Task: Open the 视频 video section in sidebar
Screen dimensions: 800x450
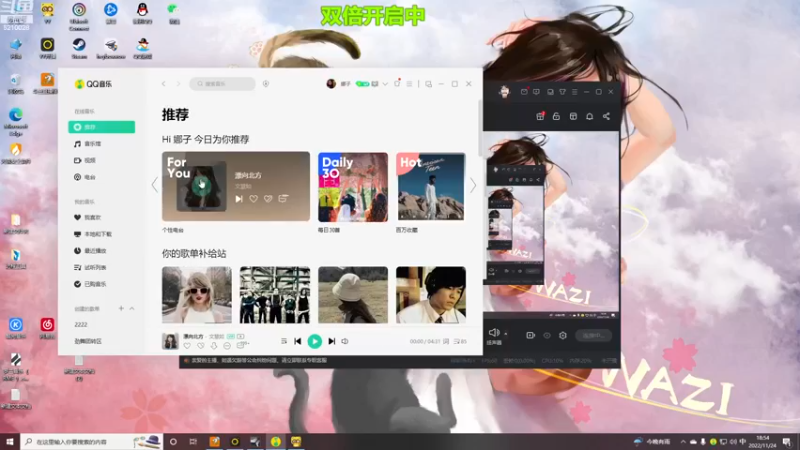Action: click(x=85, y=160)
